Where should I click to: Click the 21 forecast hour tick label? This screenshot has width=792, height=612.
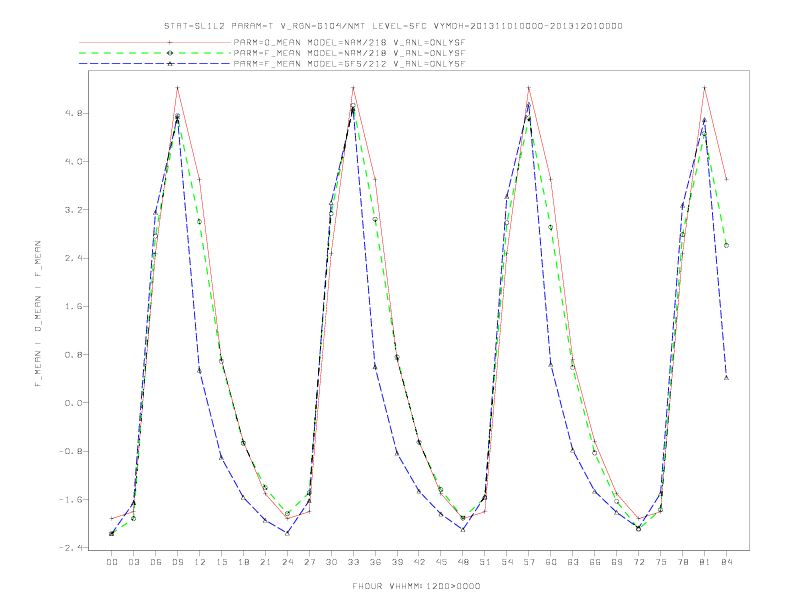265,562
